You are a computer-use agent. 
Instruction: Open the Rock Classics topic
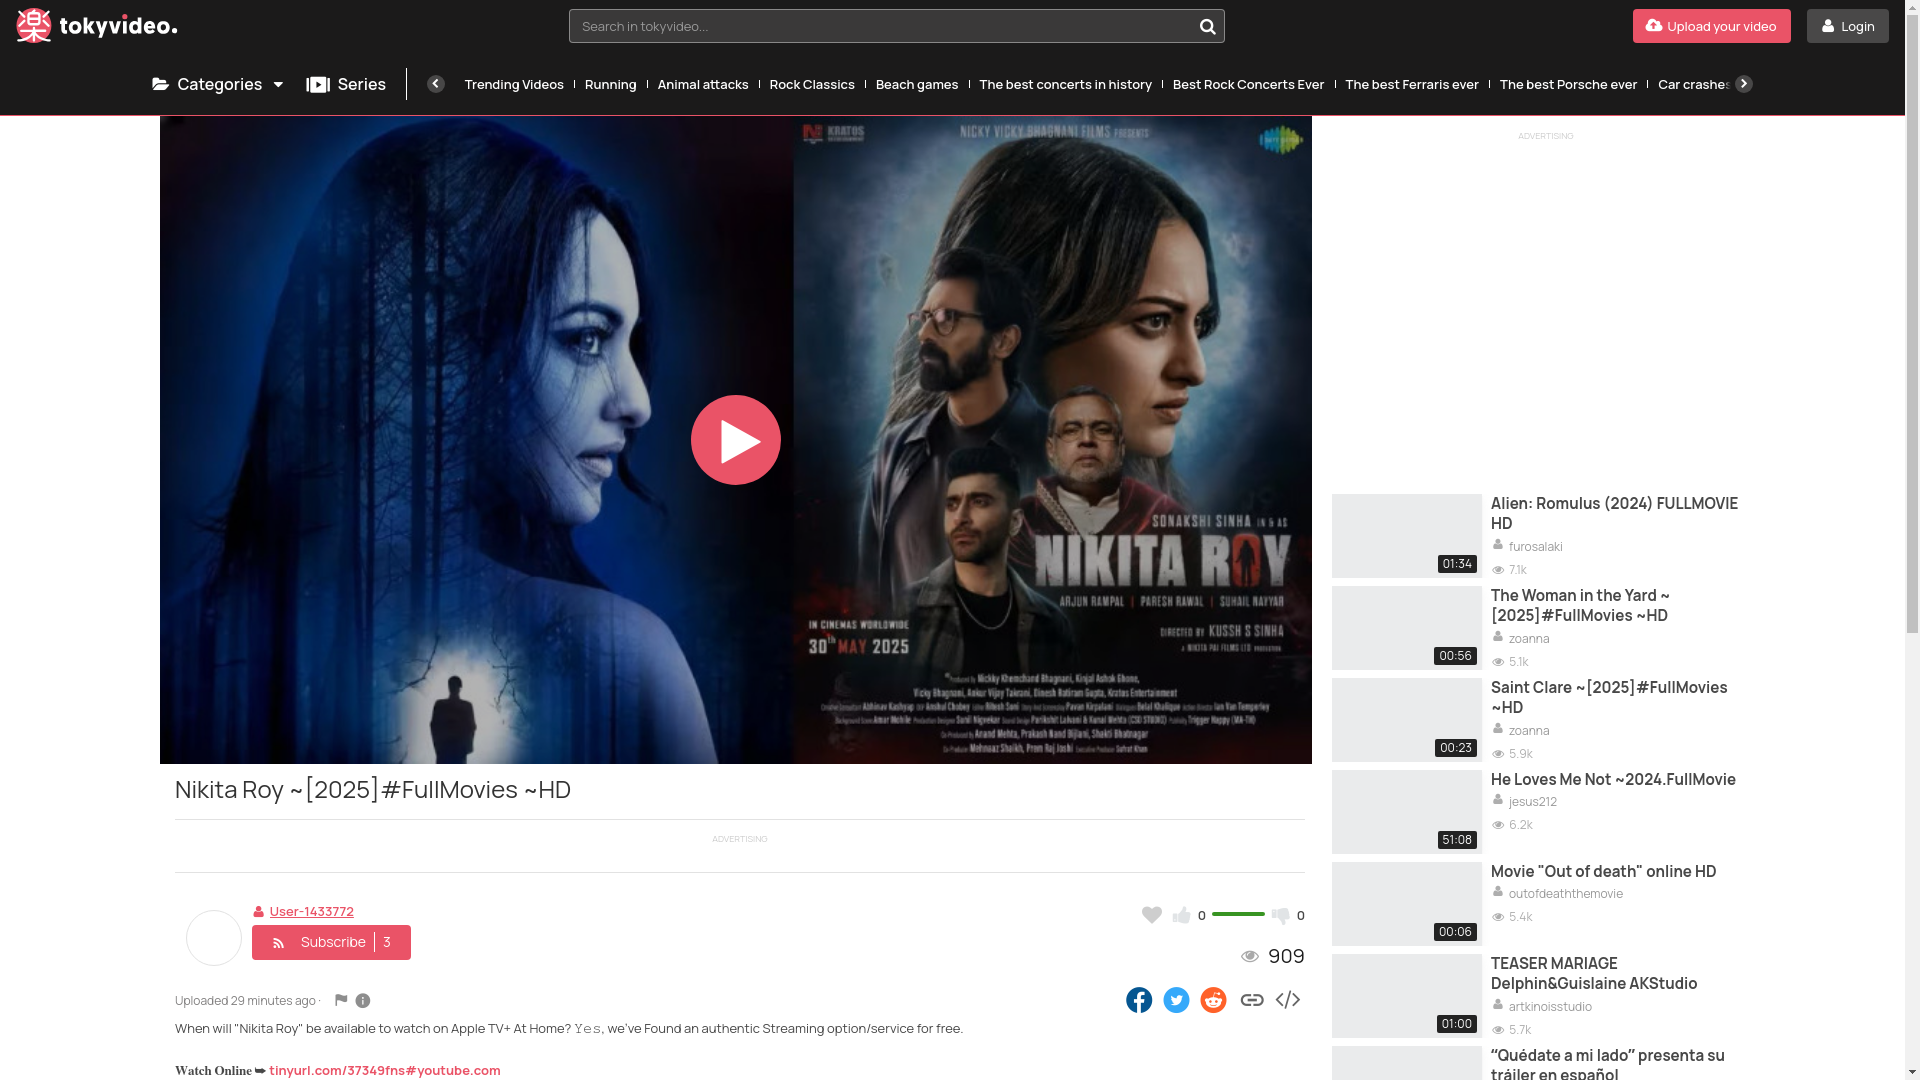(x=812, y=84)
